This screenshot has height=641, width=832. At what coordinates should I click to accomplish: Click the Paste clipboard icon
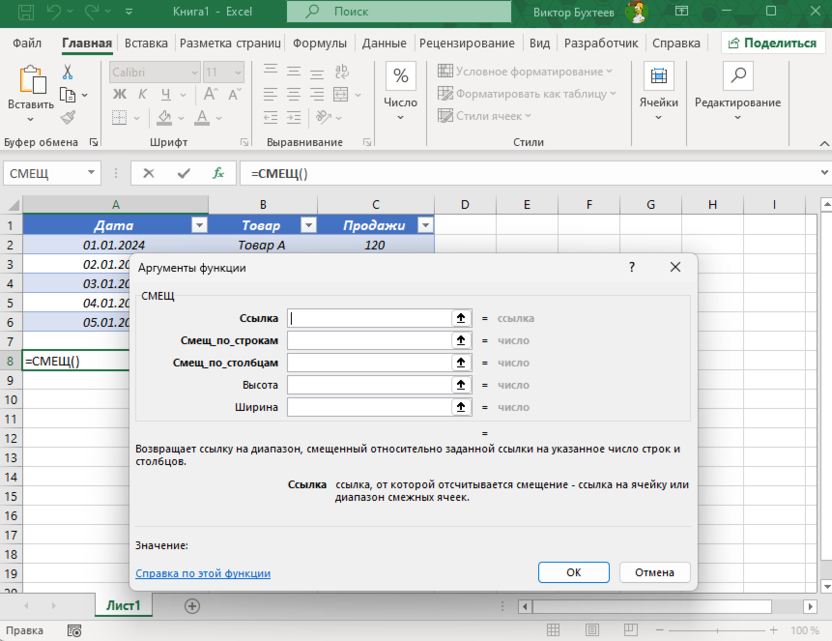click(32, 80)
